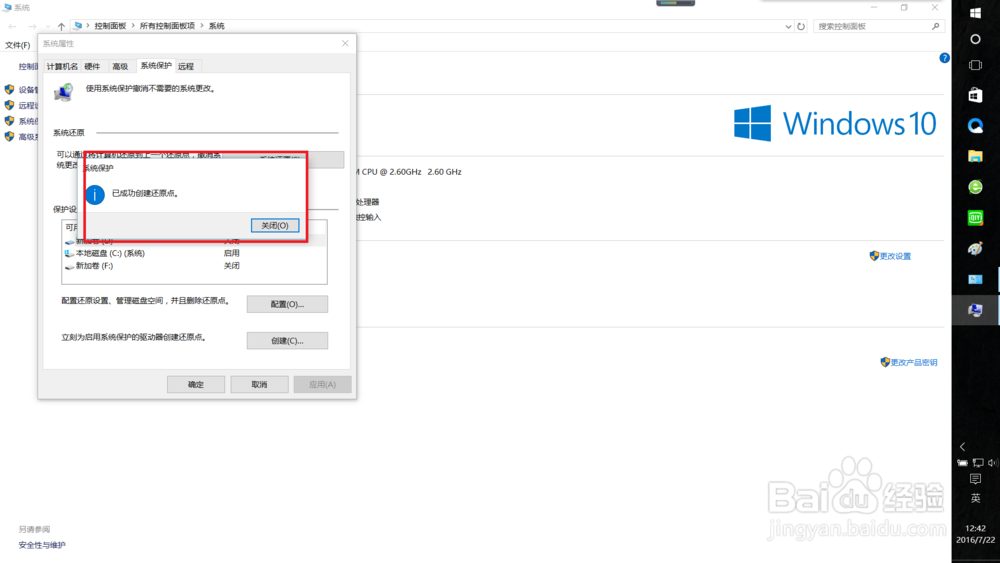The height and width of the screenshot is (563, 1000).
Task: Click the blue info icon in the dialog
Action: coord(95,195)
